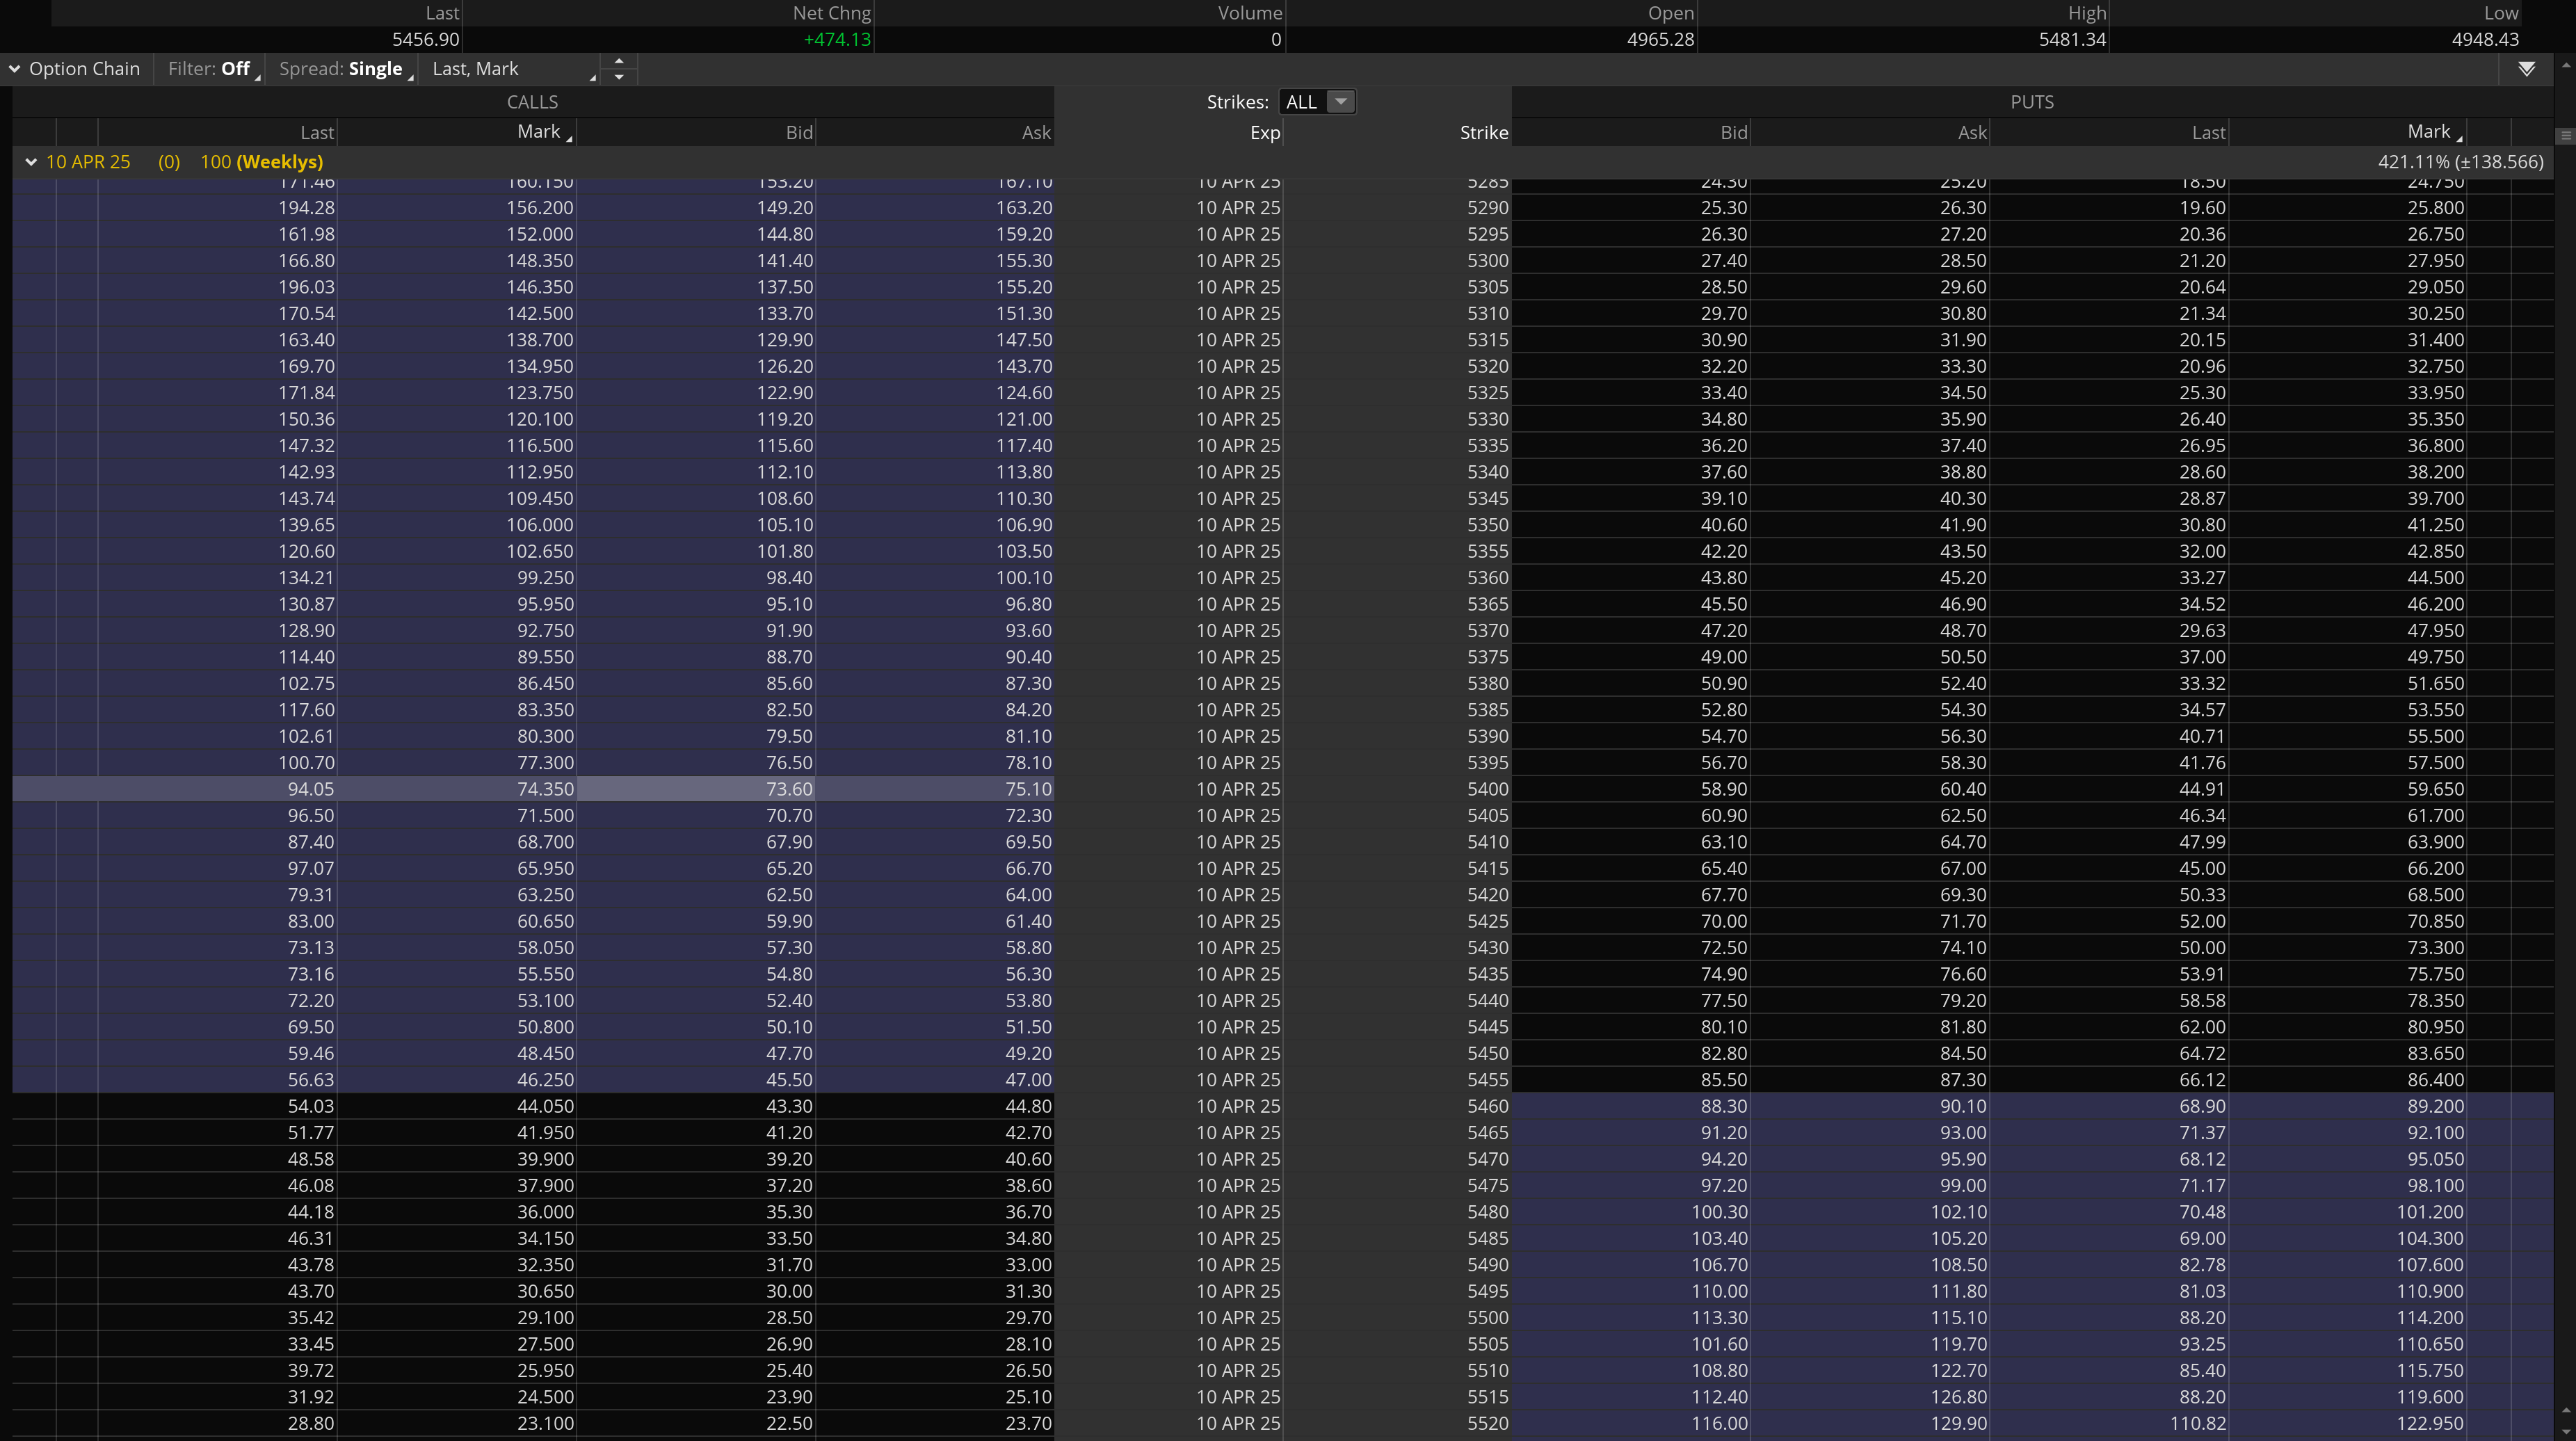The height and width of the screenshot is (1441, 2576).
Task: Click the Strike column header
Action: coord(1483,133)
